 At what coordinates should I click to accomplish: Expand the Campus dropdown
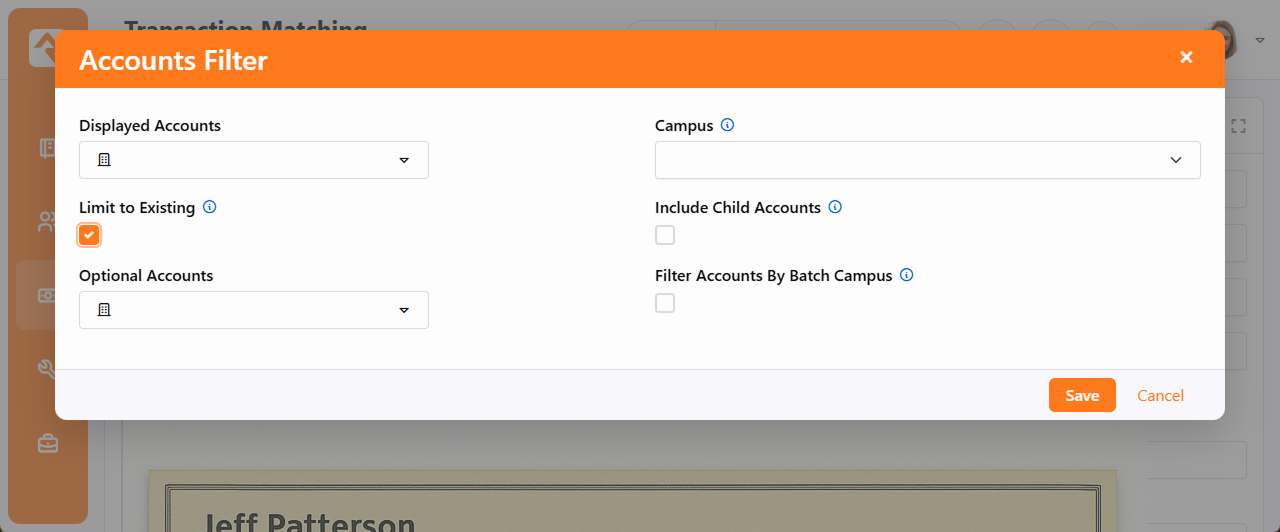pyautogui.click(x=927, y=160)
